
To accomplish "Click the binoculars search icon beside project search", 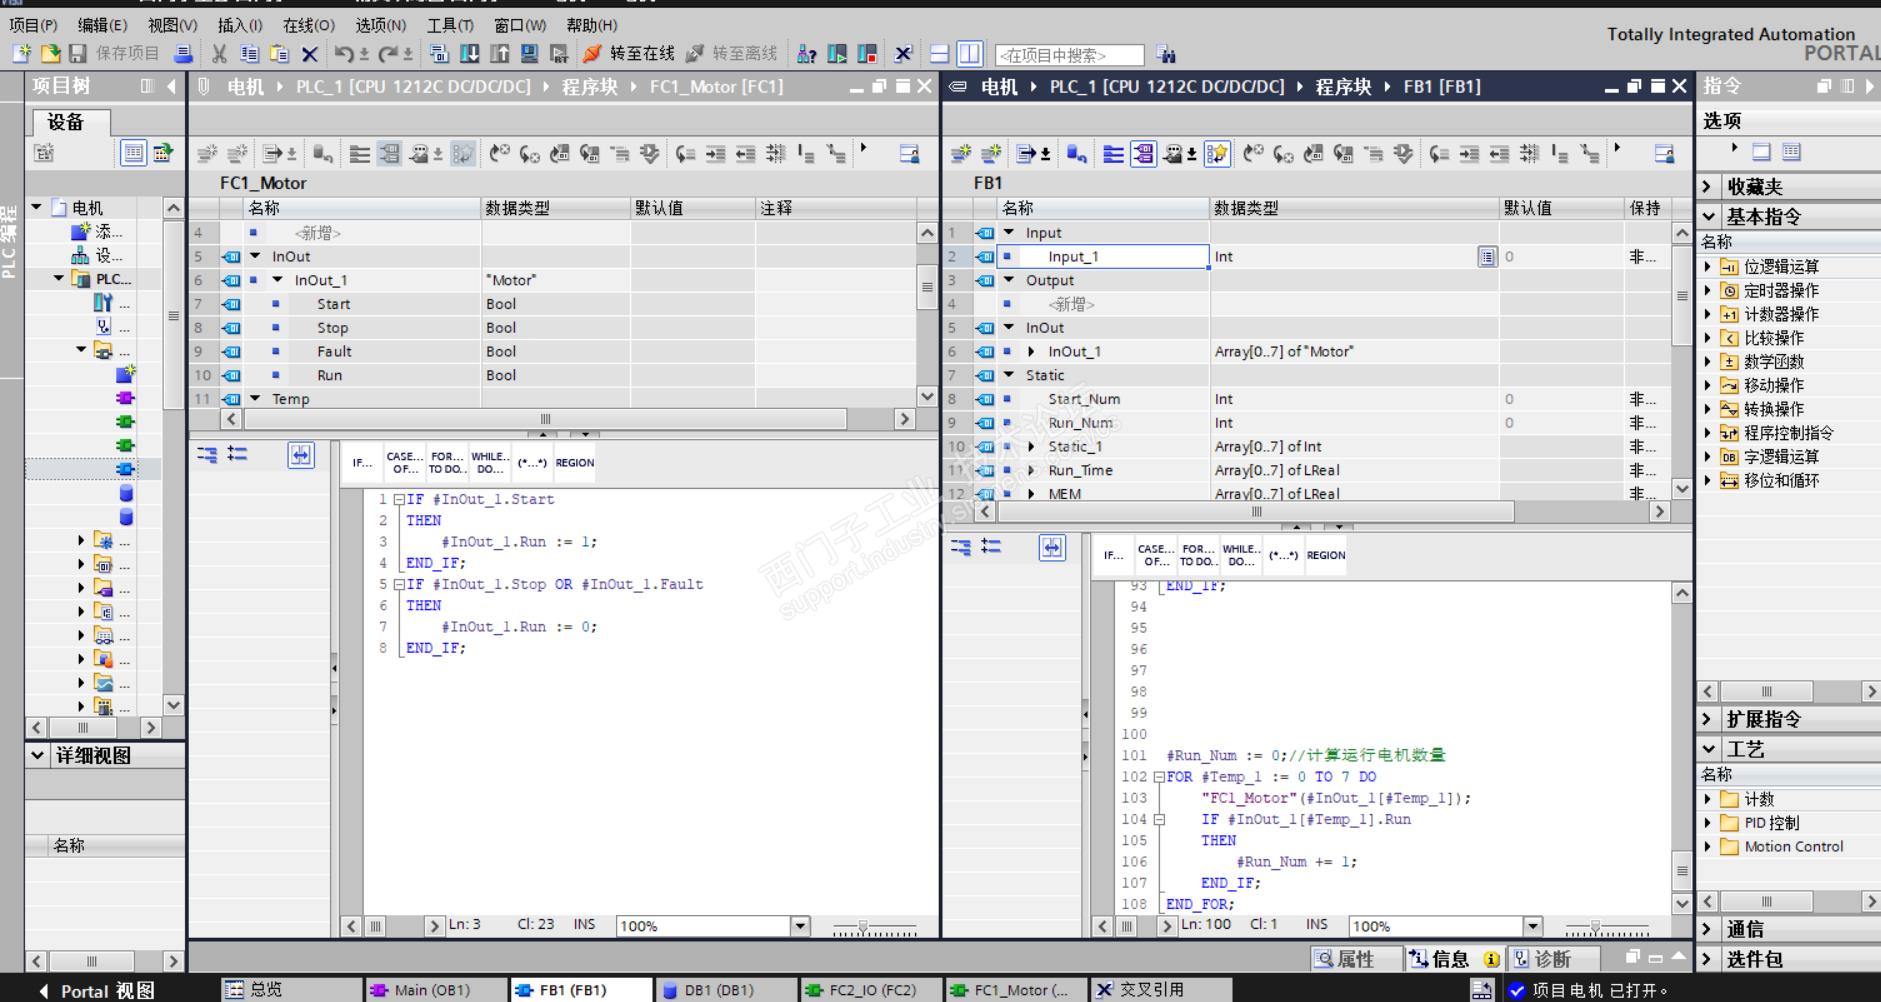I will [1166, 55].
